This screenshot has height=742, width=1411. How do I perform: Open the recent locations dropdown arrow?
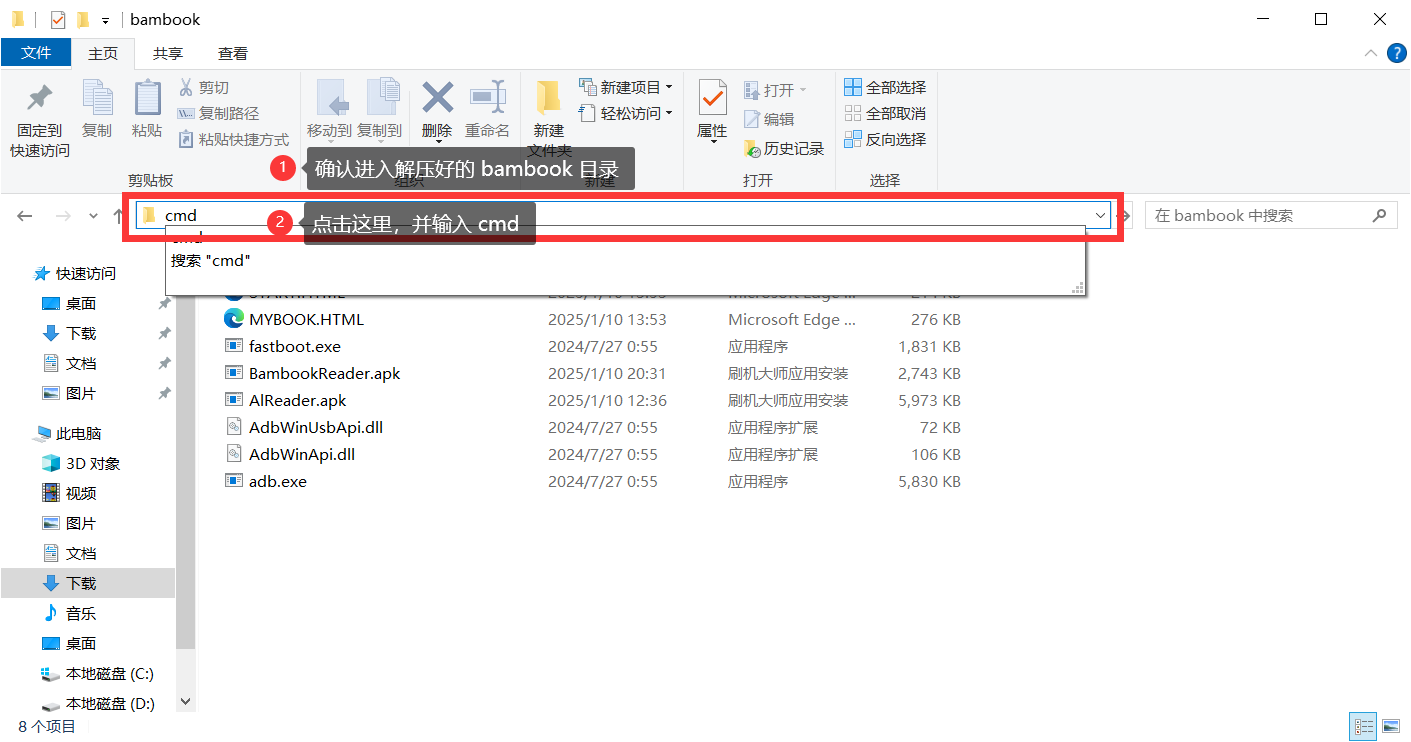point(93,215)
